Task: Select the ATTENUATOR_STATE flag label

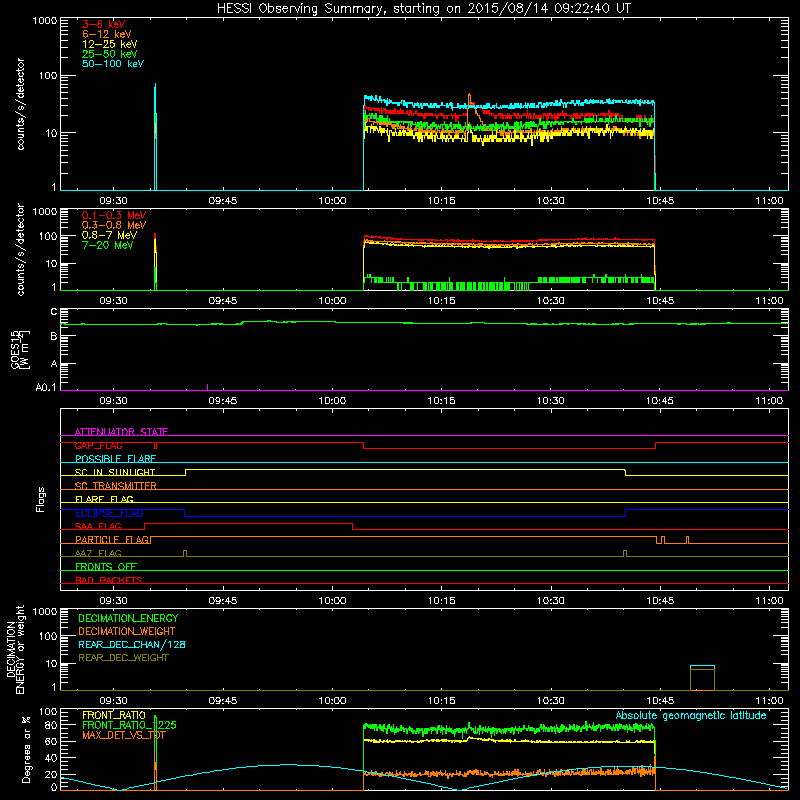Action: [x=121, y=432]
